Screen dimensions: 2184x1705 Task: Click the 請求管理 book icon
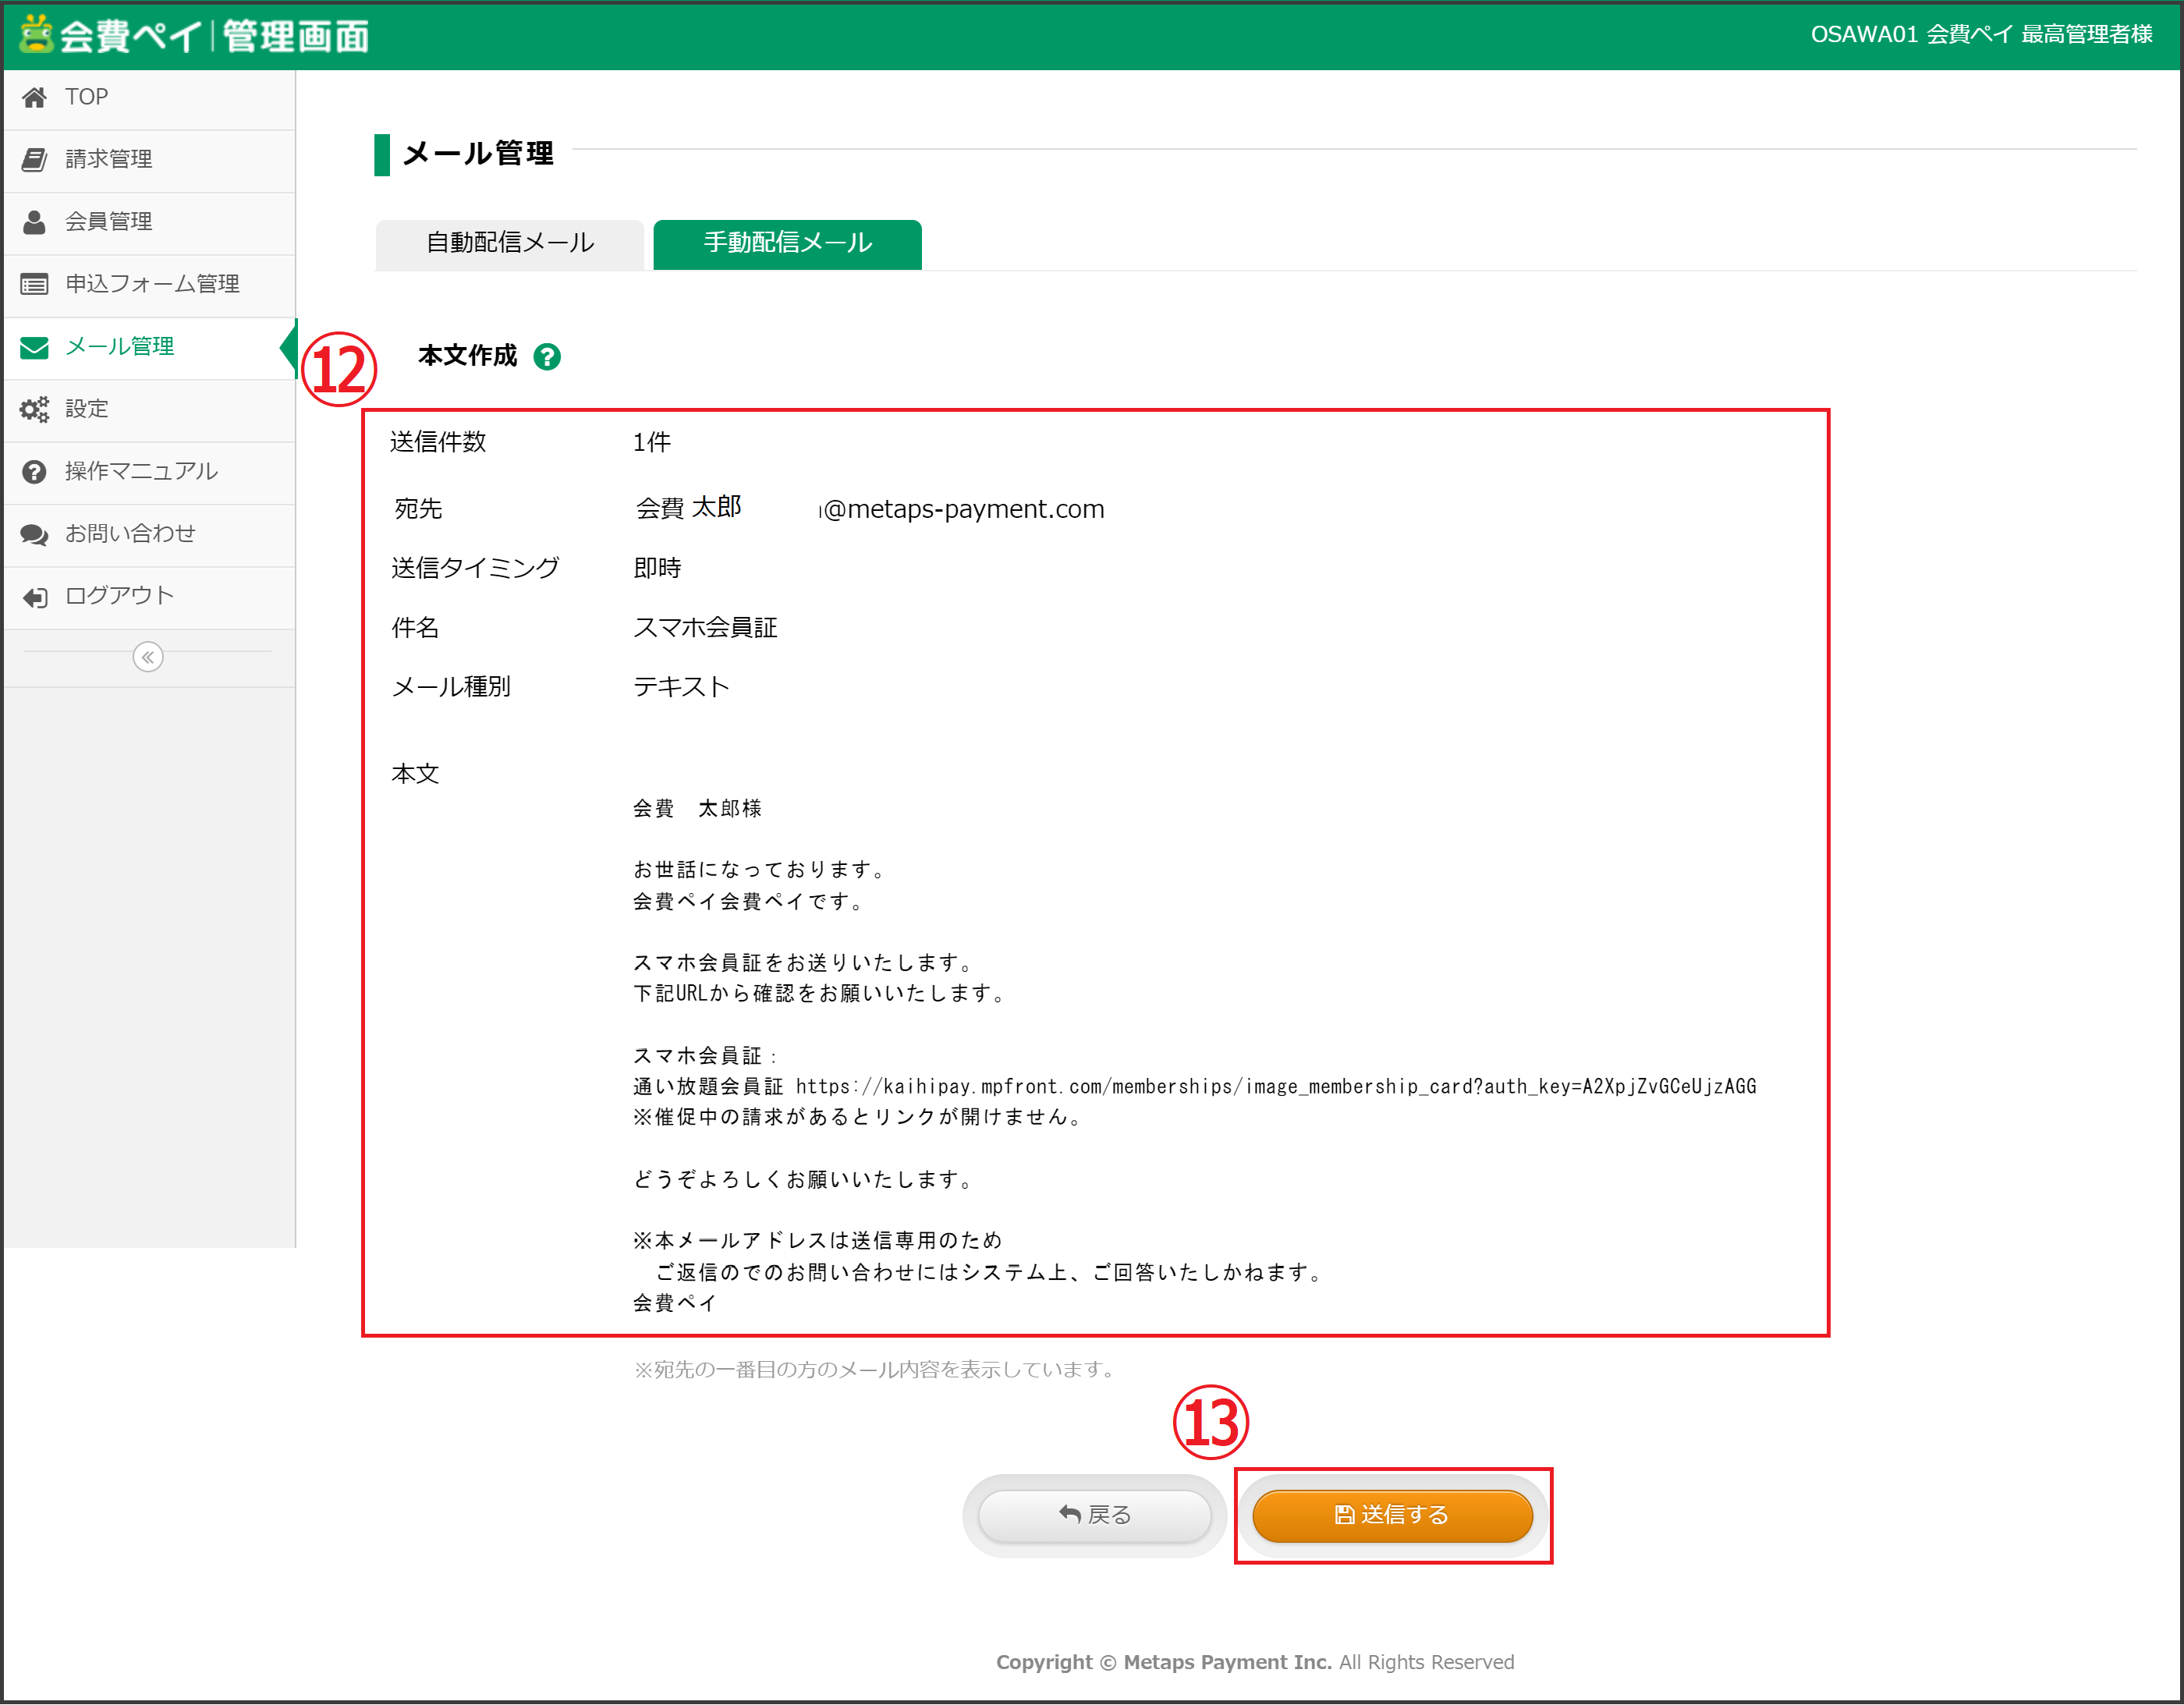click(x=34, y=159)
